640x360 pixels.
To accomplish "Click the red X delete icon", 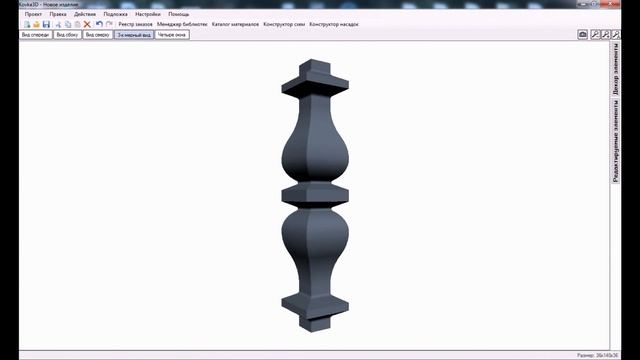I will coord(87,24).
